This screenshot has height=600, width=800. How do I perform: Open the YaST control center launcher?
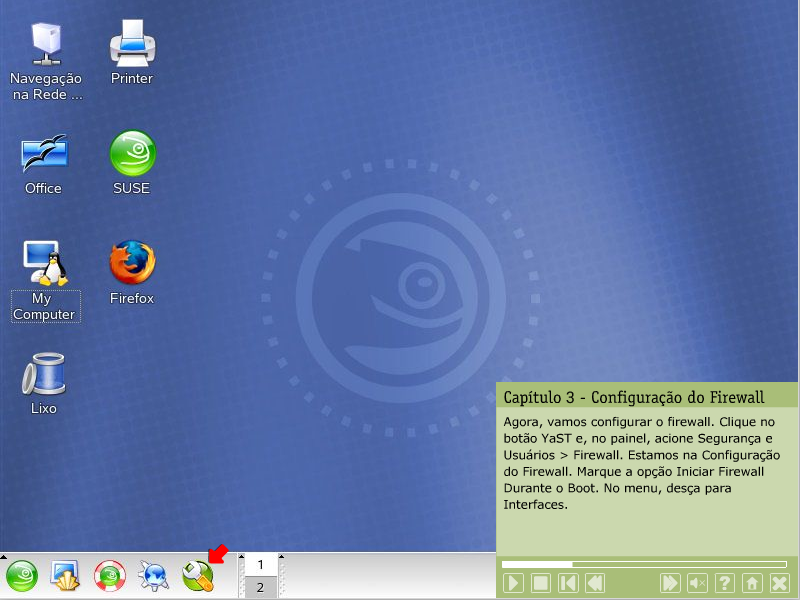click(198, 576)
